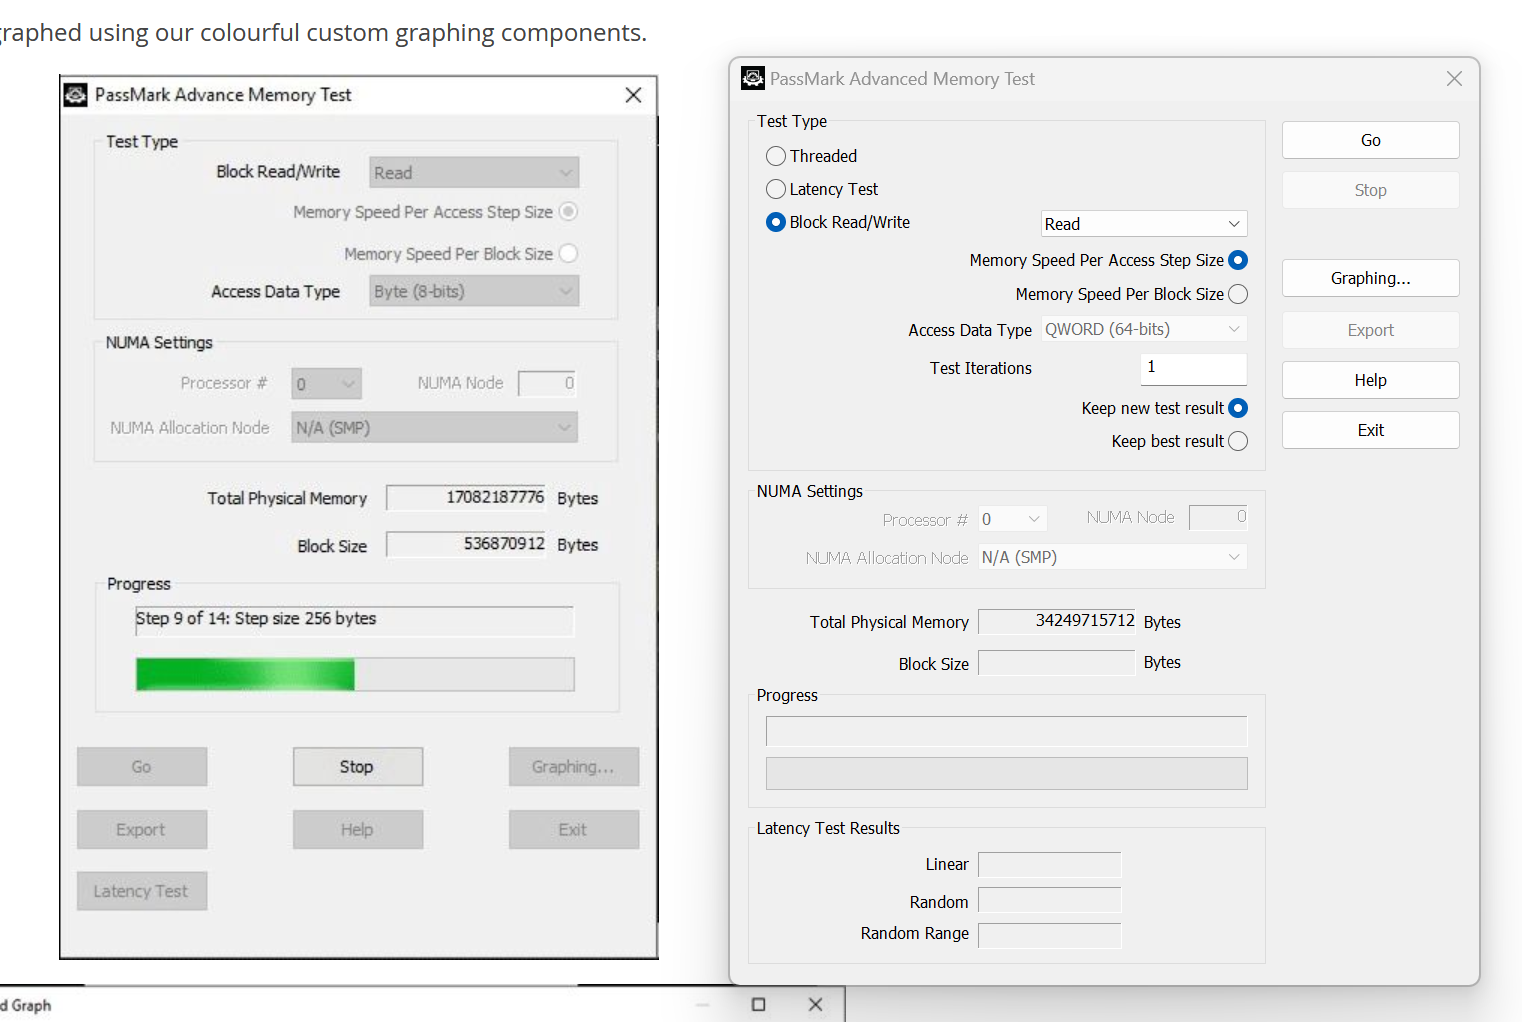Click NUMA Node field in Advanced window

[x=1218, y=517]
